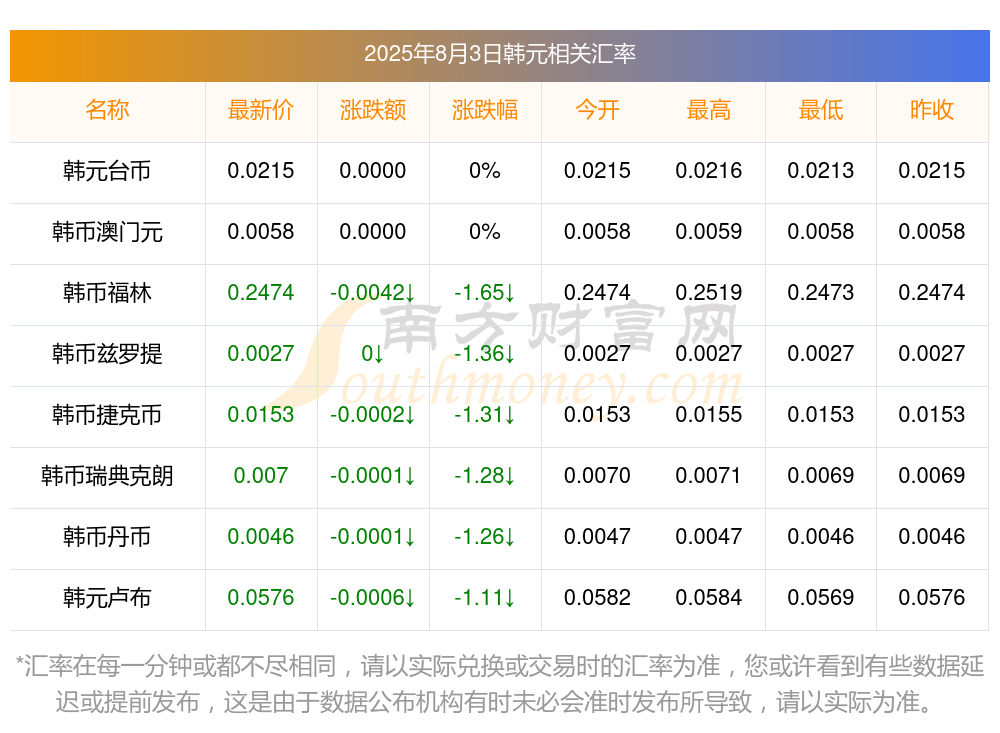Image resolution: width=1000 pixels, height=733 pixels.
Task: Click 韩币丹币 opening value 0.0047
Action: (x=598, y=536)
